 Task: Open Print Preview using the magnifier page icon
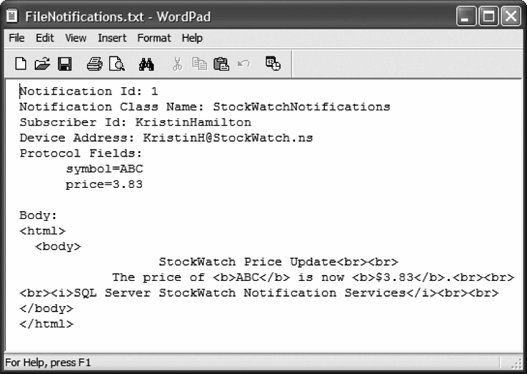pyautogui.click(x=117, y=64)
